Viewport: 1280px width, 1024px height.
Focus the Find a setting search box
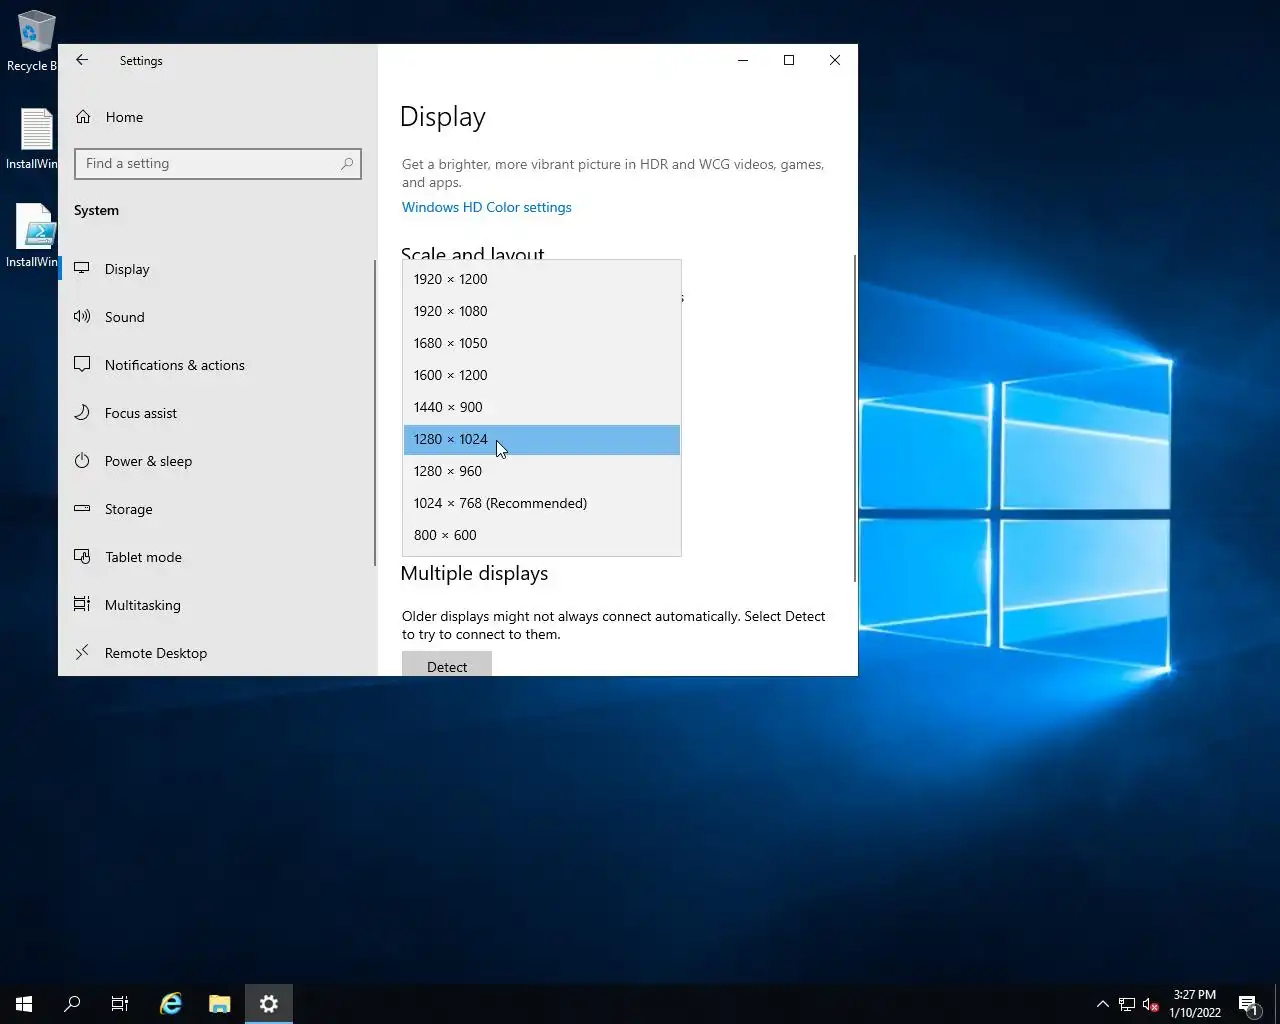click(218, 164)
